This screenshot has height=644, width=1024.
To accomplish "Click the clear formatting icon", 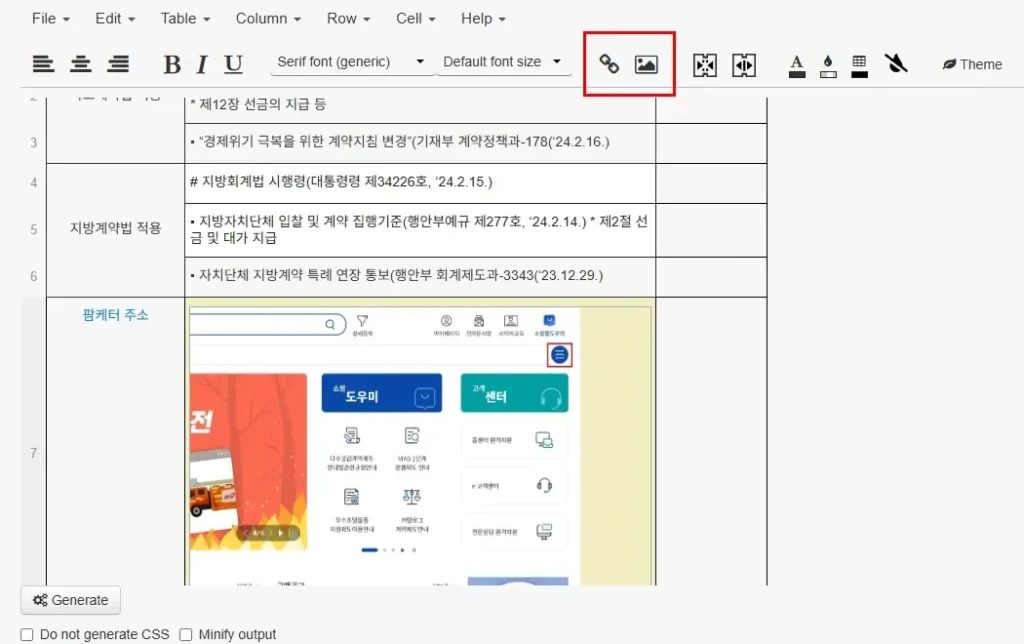I will tap(896, 64).
